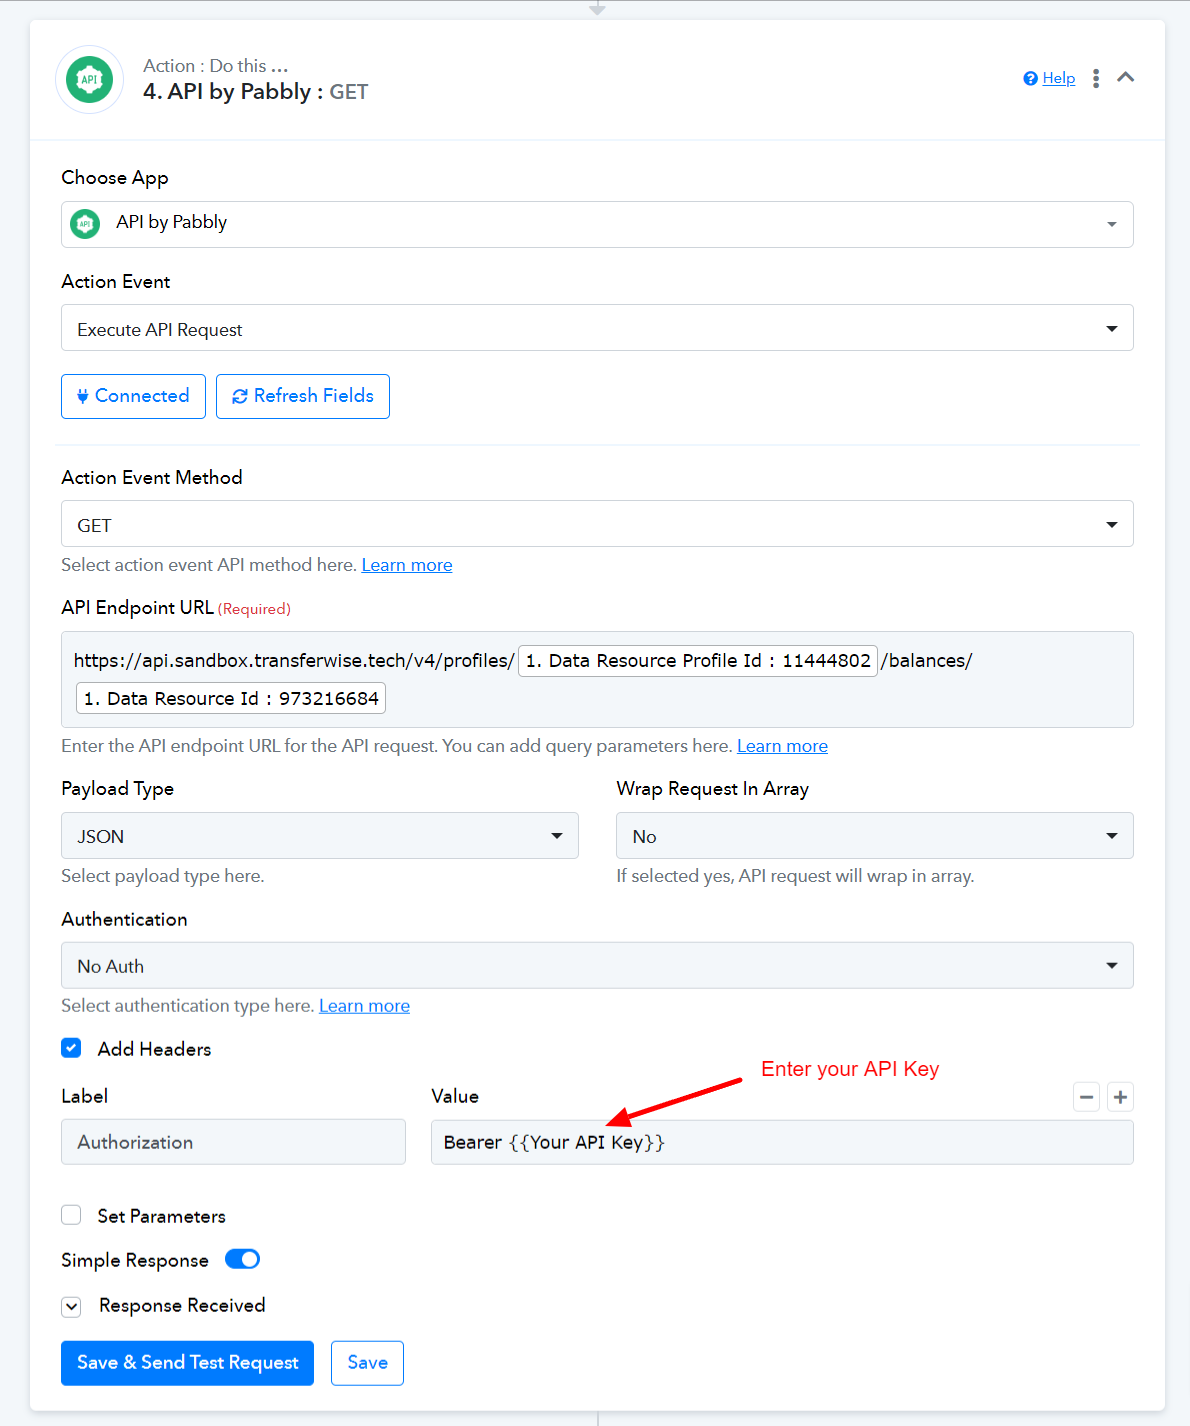
Task: Open the Action Event dropdown
Action: click(597, 328)
